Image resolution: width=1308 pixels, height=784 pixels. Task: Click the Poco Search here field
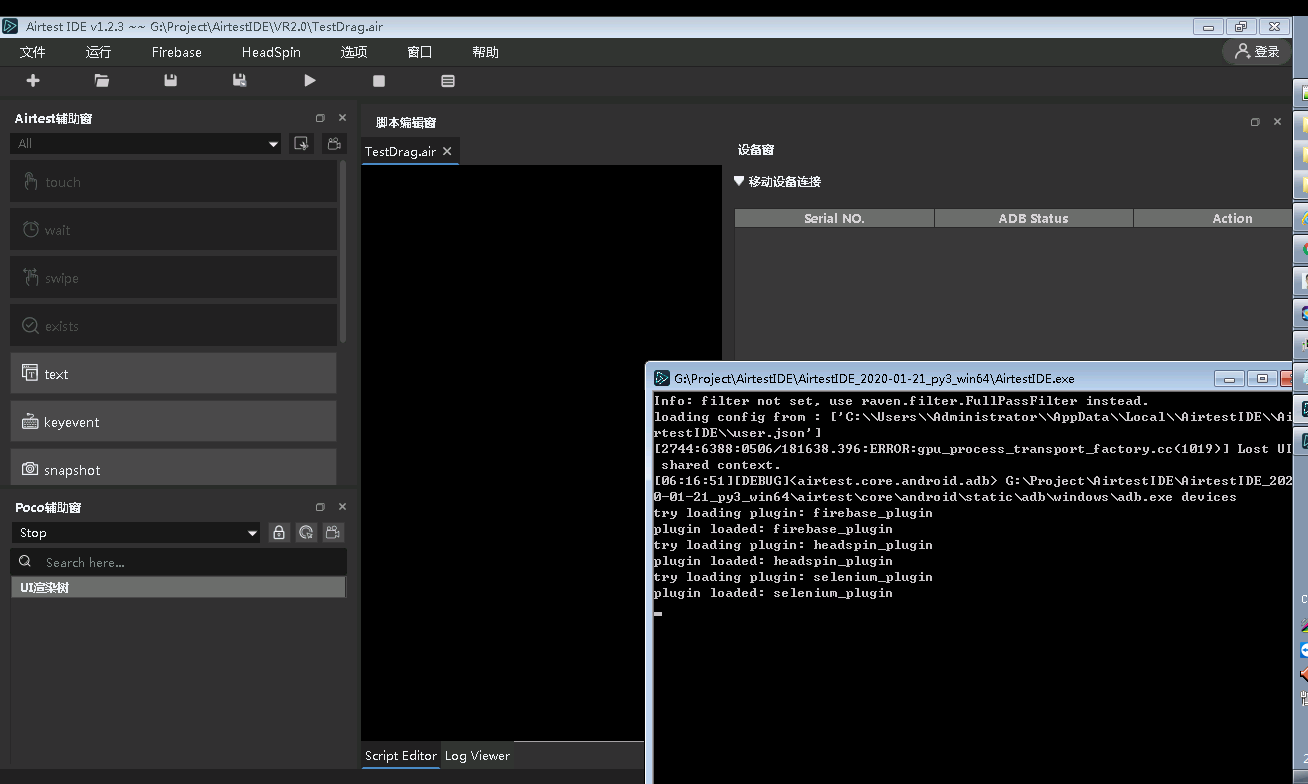click(x=179, y=562)
